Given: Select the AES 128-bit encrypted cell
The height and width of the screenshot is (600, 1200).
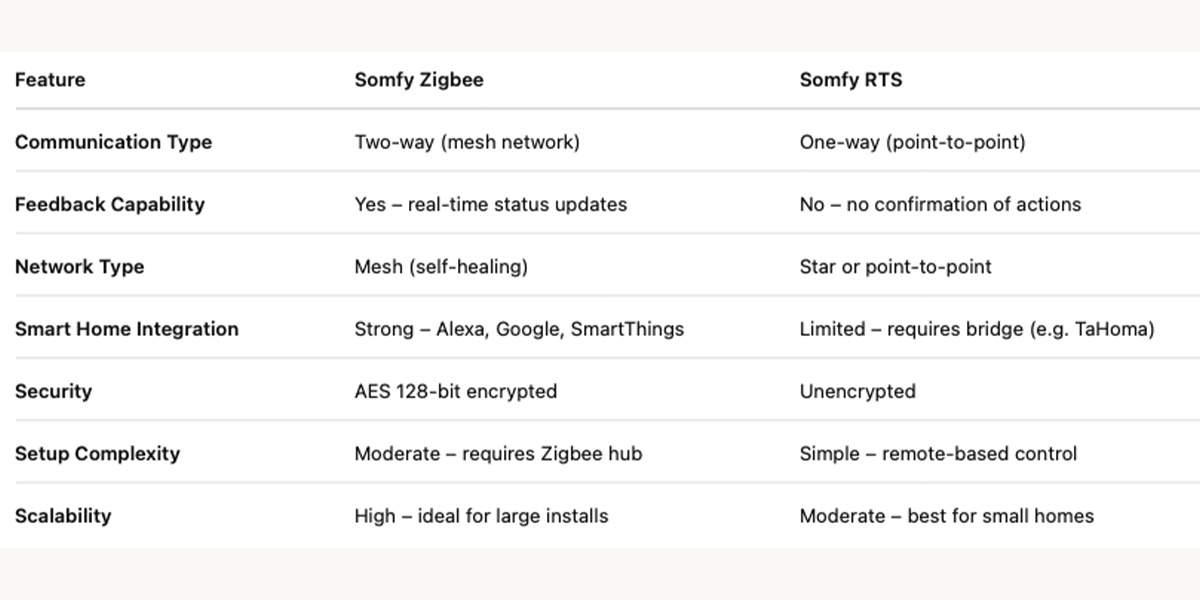Looking at the screenshot, I should [456, 391].
